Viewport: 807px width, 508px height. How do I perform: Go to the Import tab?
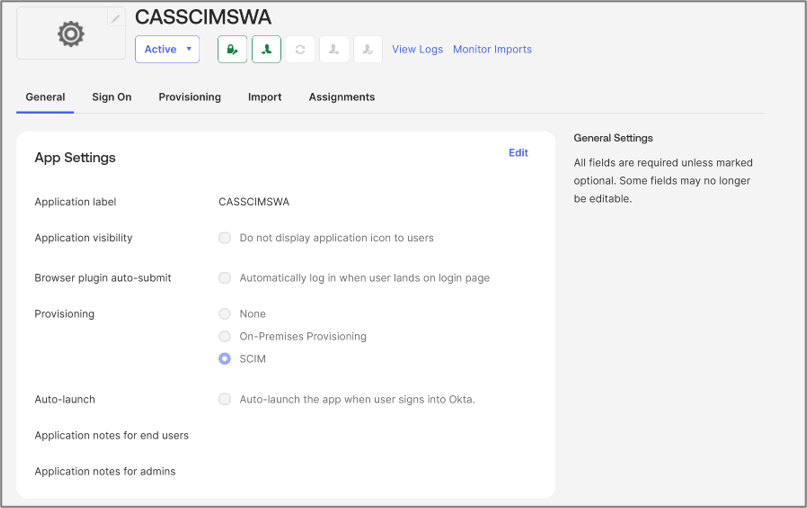[x=265, y=97]
